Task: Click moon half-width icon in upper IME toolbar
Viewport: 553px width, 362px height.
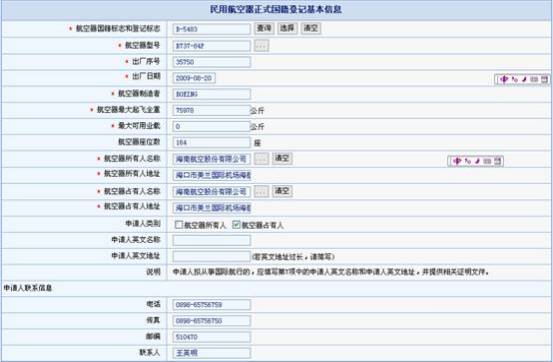Action: (524, 79)
